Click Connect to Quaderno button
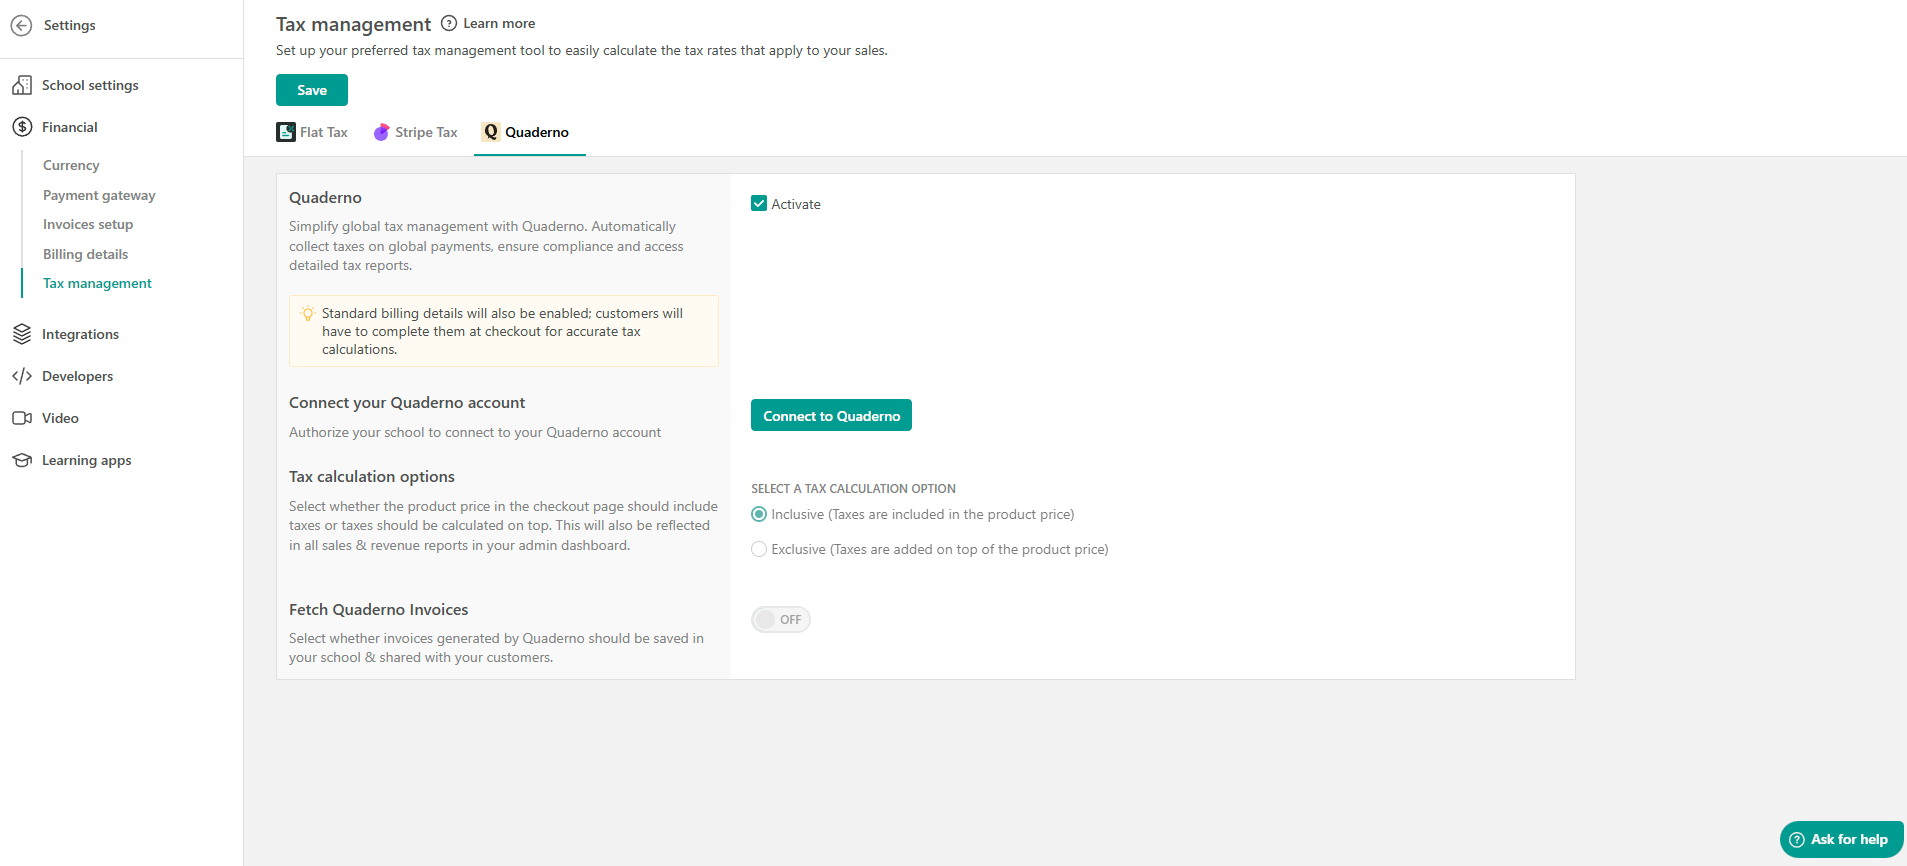This screenshot has height=866, width=1907. click(831, 415)
